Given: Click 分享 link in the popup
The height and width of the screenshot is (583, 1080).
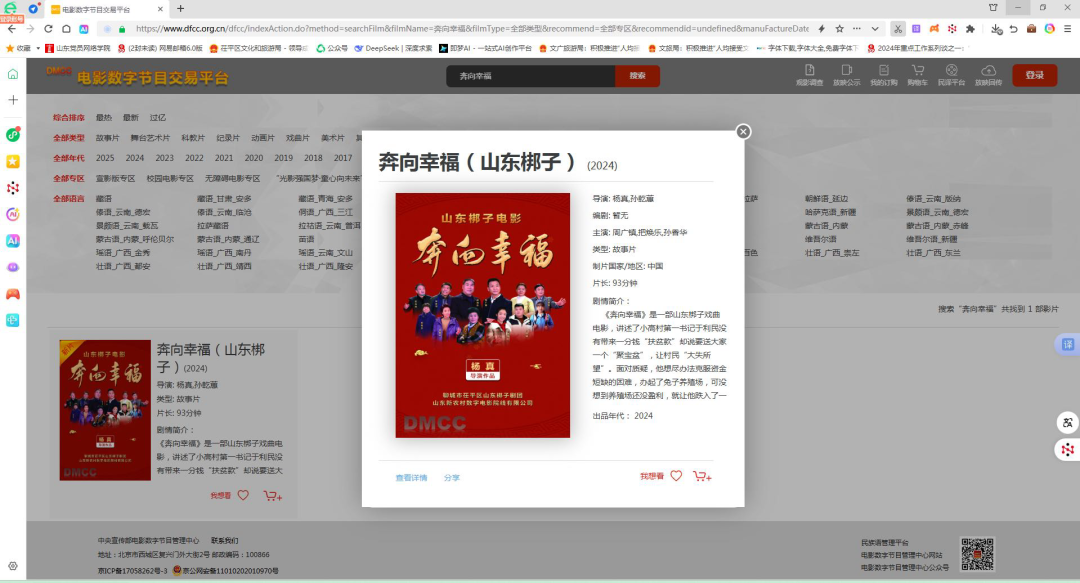Looking at the screenshot, I should pyautogui.click(x=452, y=478).
